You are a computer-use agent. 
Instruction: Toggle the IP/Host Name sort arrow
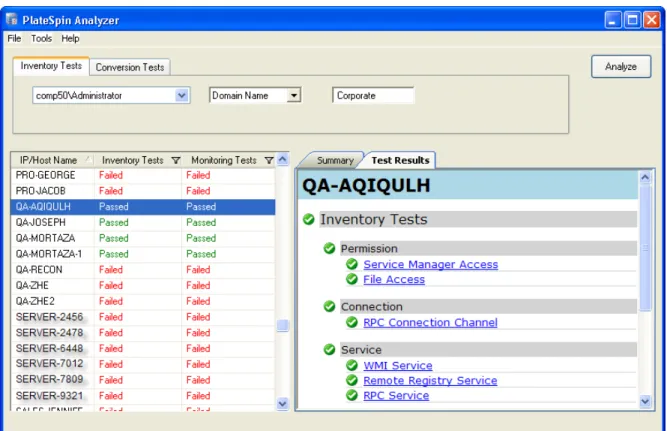pos(88,160)
